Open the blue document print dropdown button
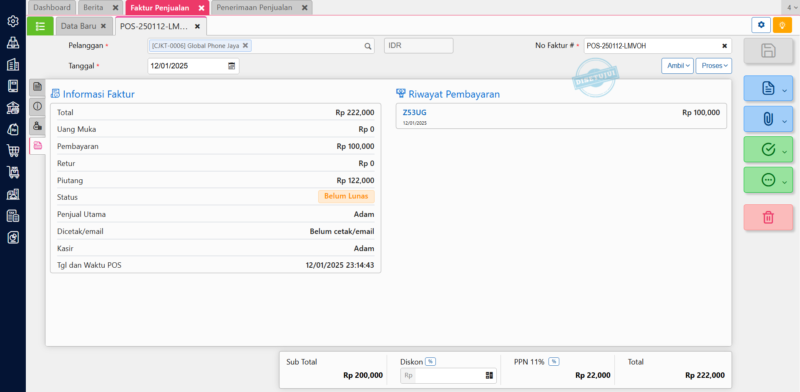 coord(768,88)
